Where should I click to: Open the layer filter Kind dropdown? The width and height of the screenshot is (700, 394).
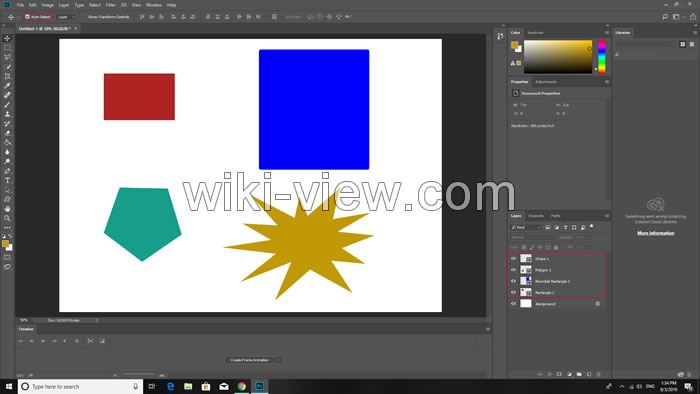(526, 228)
